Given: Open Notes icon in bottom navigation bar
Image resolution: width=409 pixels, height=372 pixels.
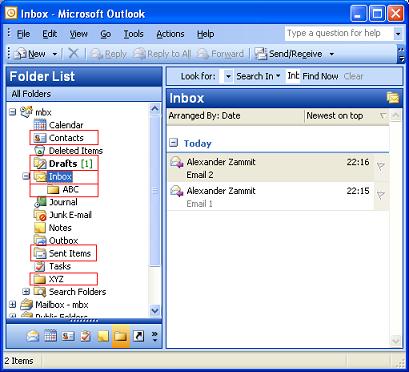Looking at the screenshot, I should click(103, 336).
